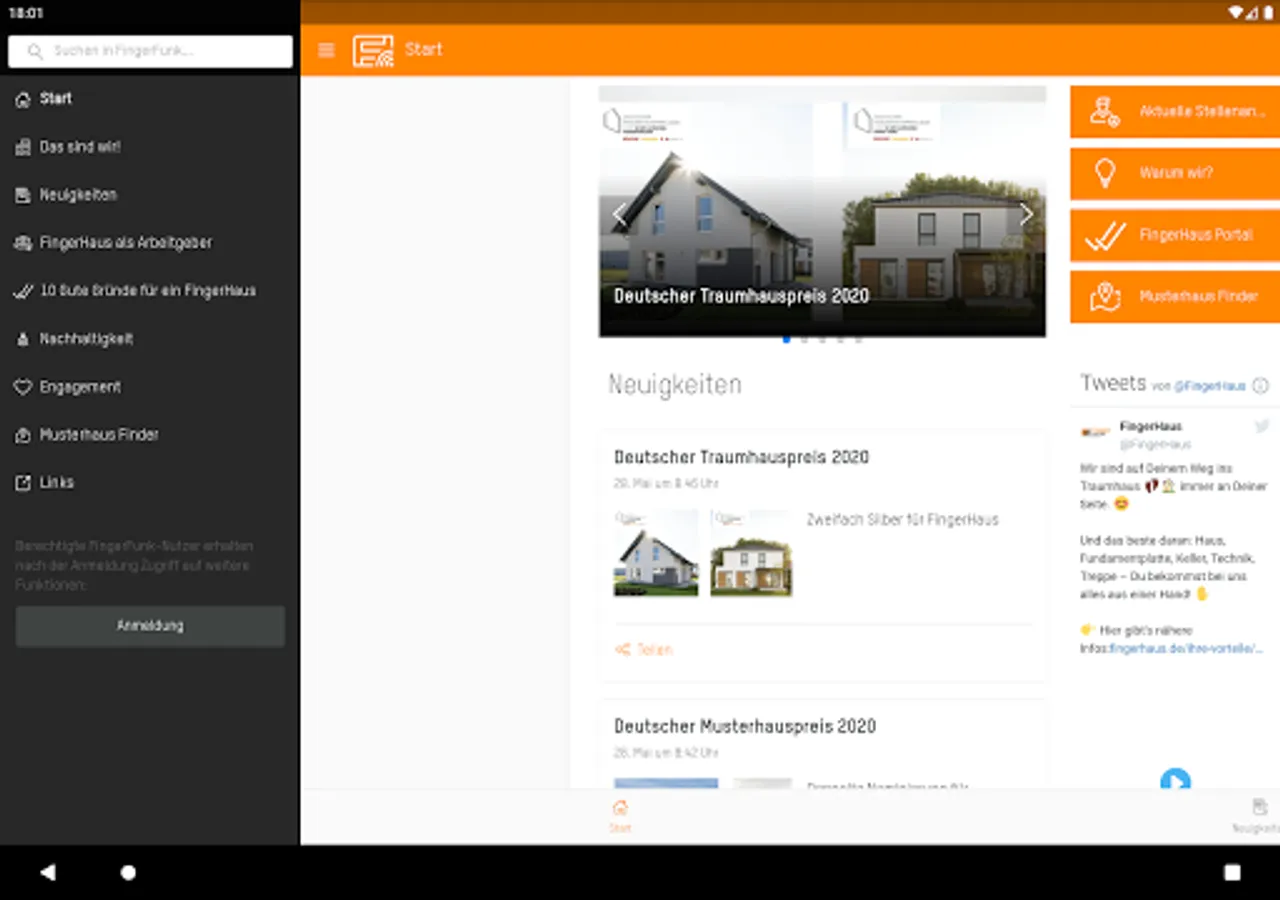Select the fifth carousel page dot
This screenshot has height=900, width=1280.
click(858, 340)
